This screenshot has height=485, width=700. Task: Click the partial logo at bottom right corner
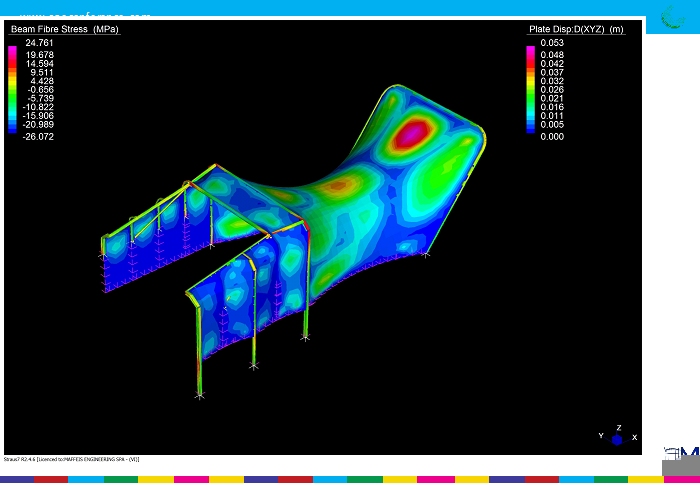[x=681, y=460]
